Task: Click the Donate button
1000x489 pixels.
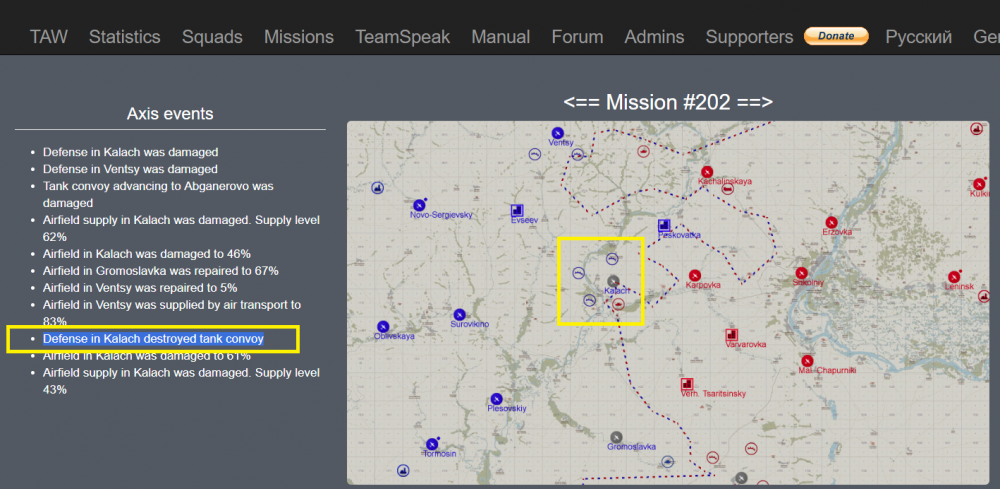Action: [x=836, y=36]
